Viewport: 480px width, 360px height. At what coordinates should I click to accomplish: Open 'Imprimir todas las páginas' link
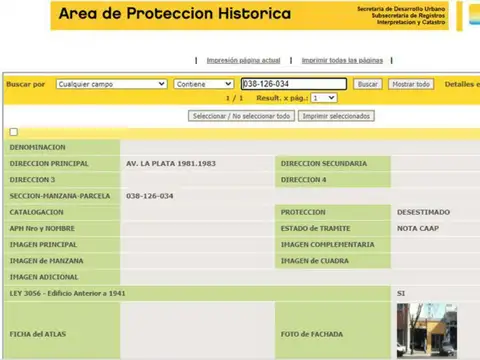coord(342,60)
